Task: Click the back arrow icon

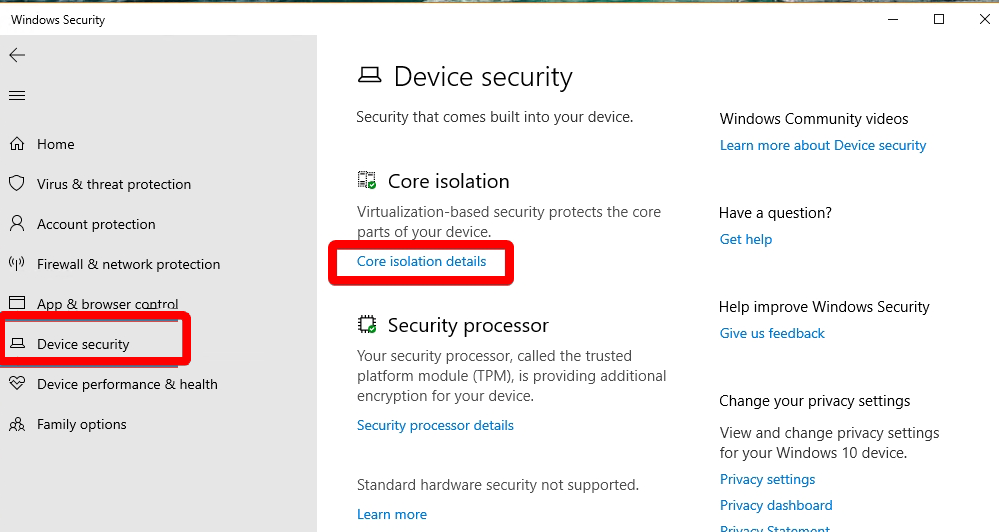Action: click(x=17, y=55)
